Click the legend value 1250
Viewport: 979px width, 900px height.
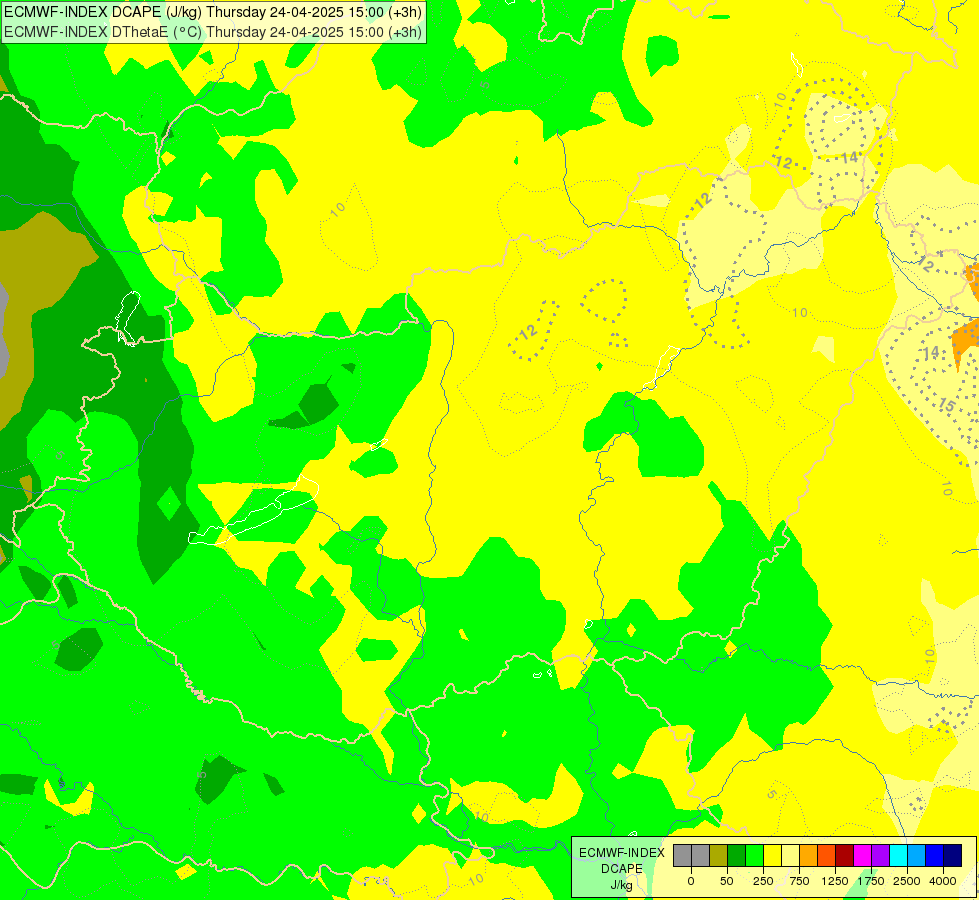click(835, 881)
